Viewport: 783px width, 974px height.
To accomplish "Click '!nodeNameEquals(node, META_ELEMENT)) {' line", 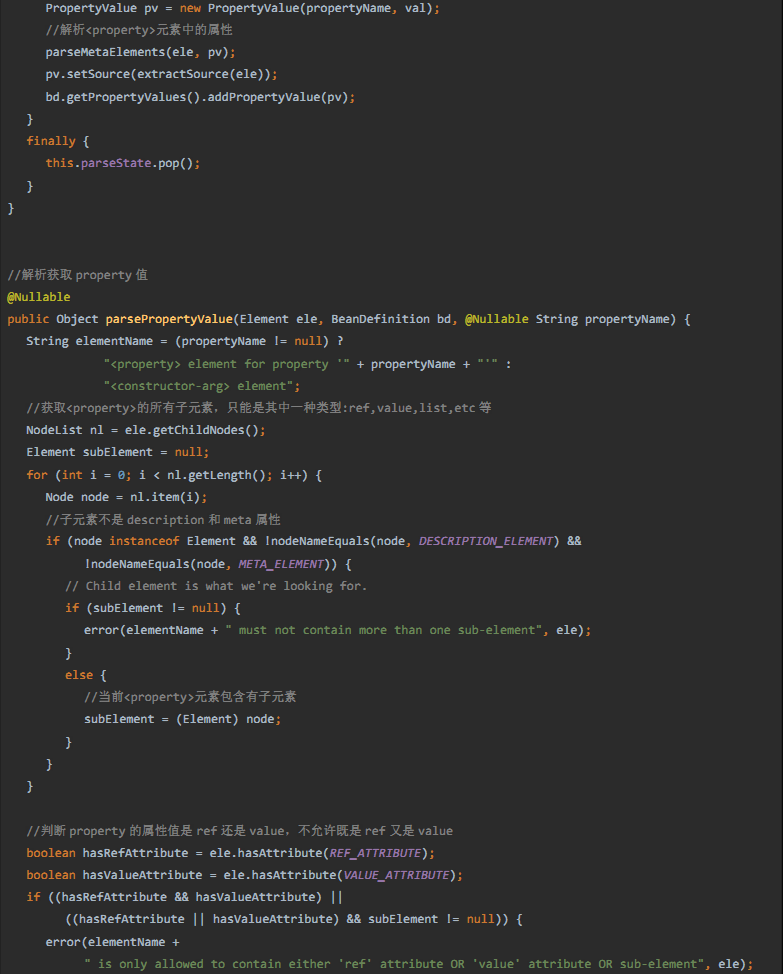I will point(218,564).
